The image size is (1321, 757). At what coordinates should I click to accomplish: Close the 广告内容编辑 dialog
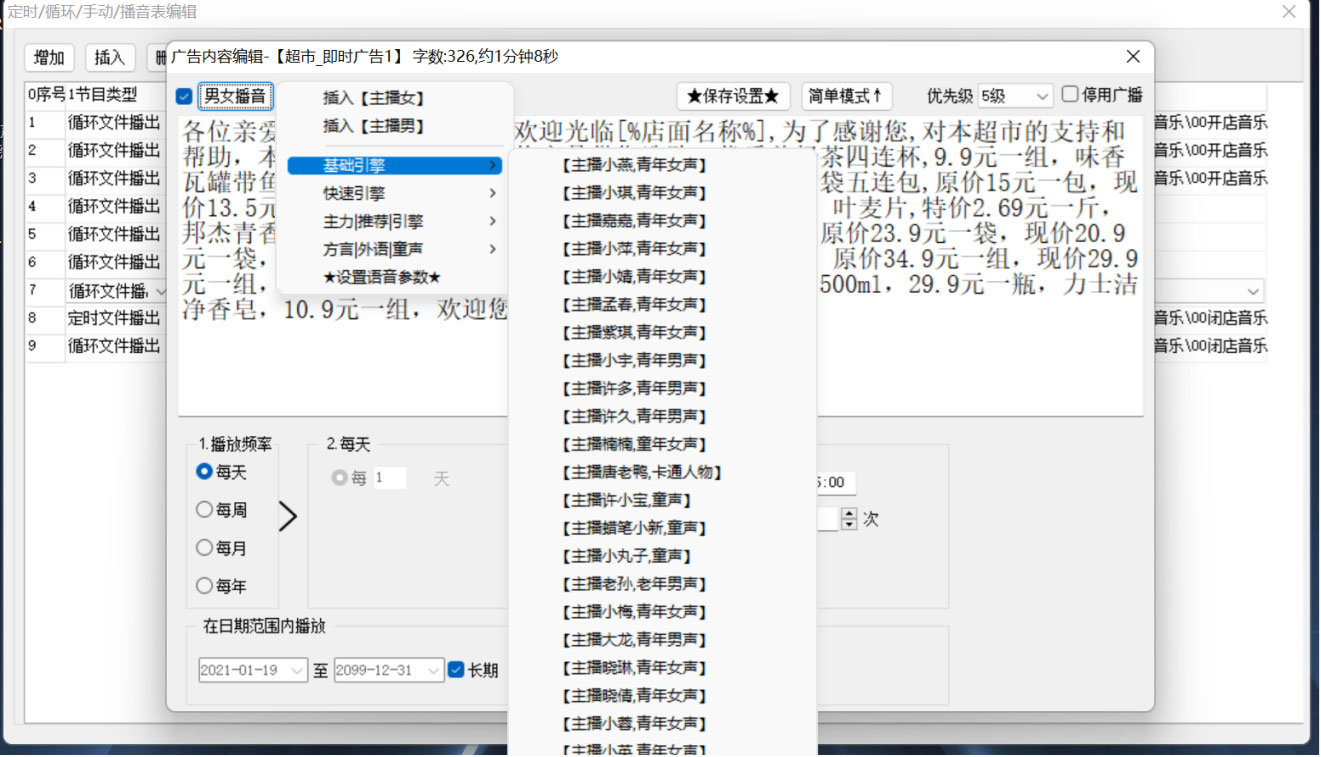pyautogui.click(x=1133, y=57)
